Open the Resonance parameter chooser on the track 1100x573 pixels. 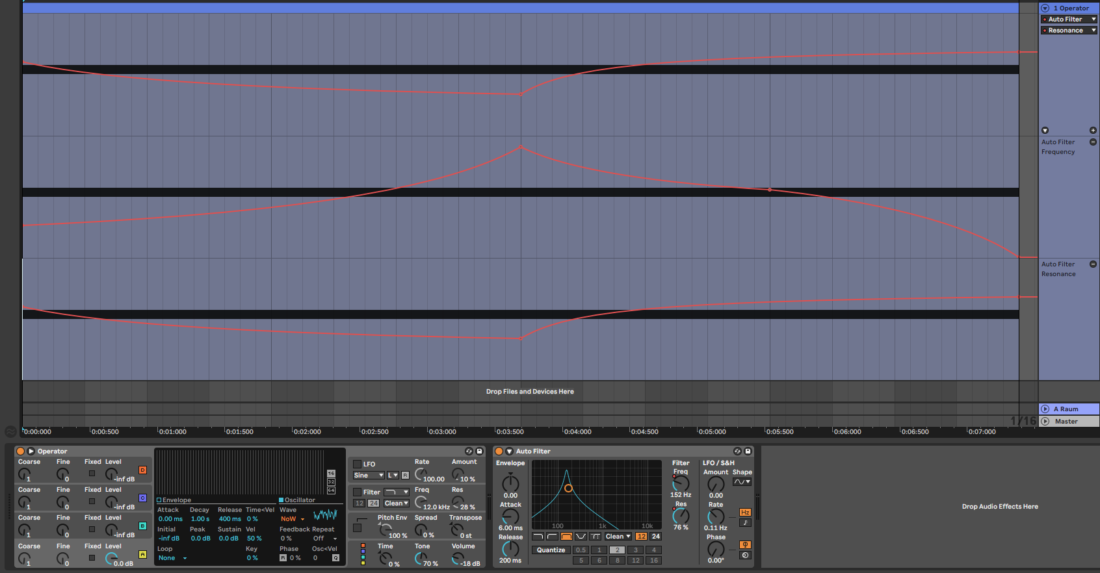[1069, 30]
